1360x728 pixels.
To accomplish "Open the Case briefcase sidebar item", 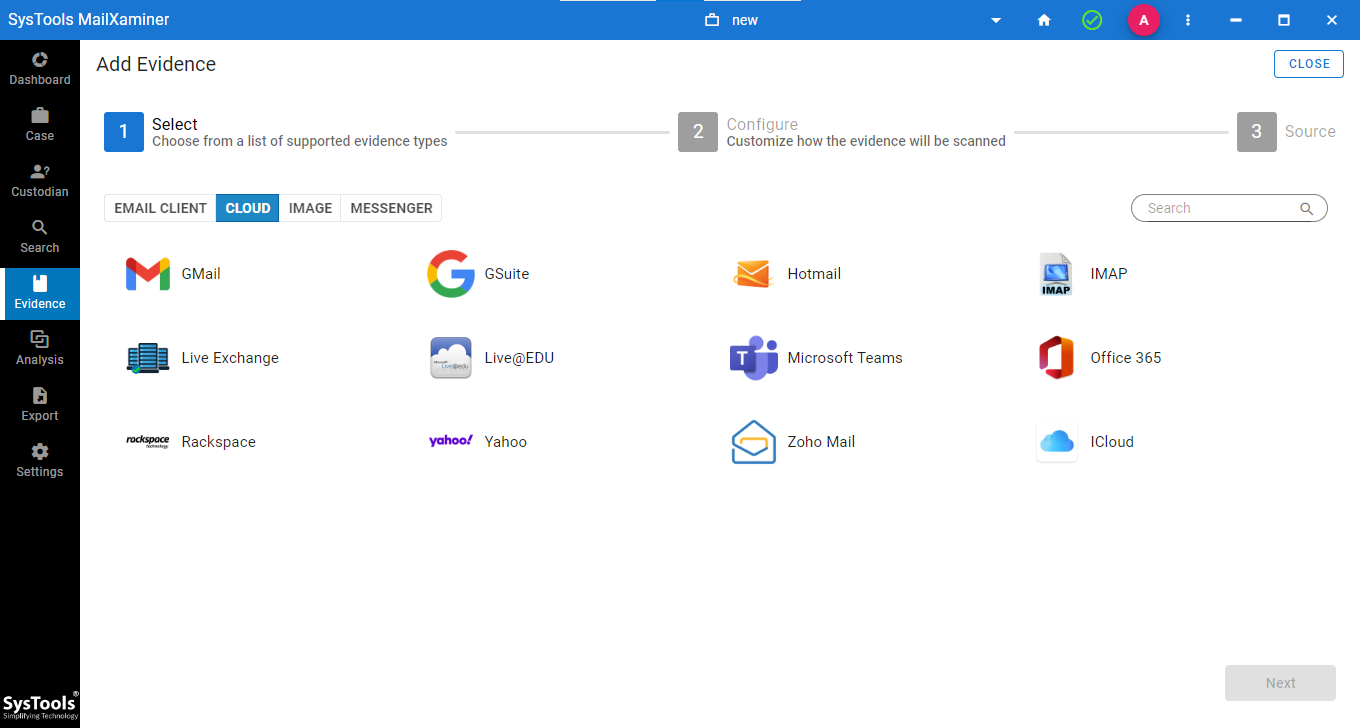I will pos(40,124).
